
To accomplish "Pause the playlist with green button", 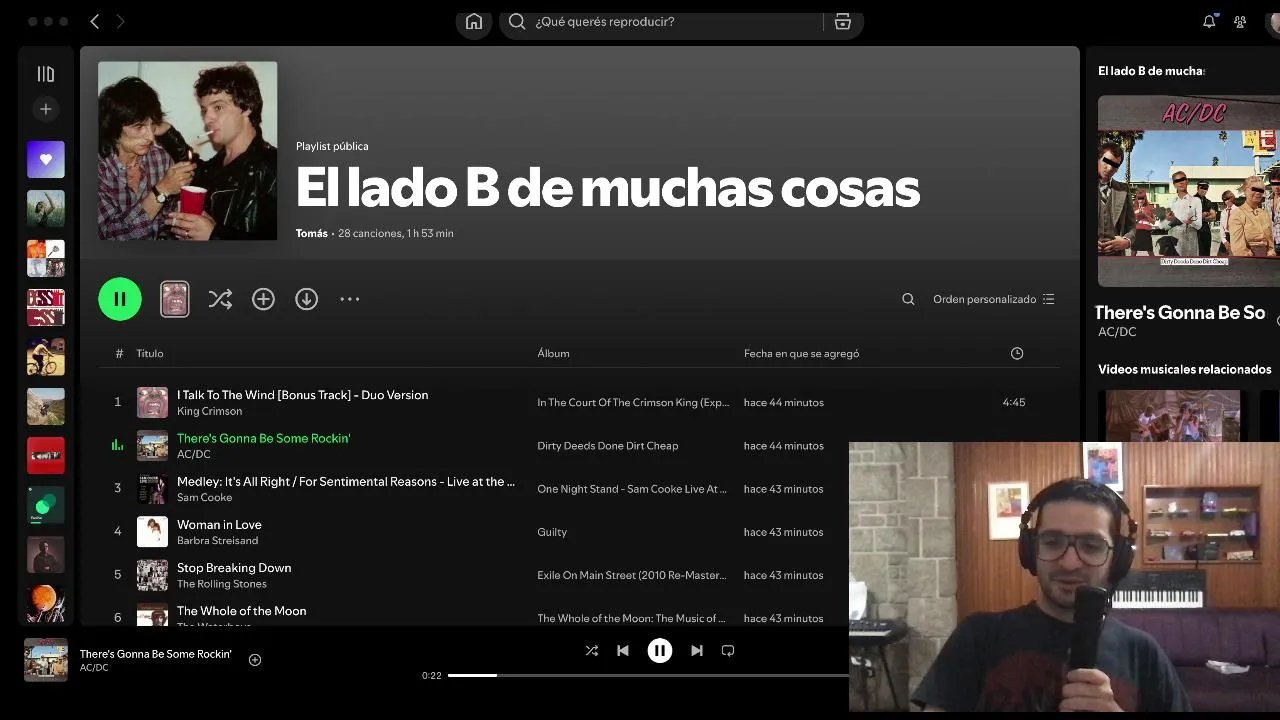I will click(120, 299).
